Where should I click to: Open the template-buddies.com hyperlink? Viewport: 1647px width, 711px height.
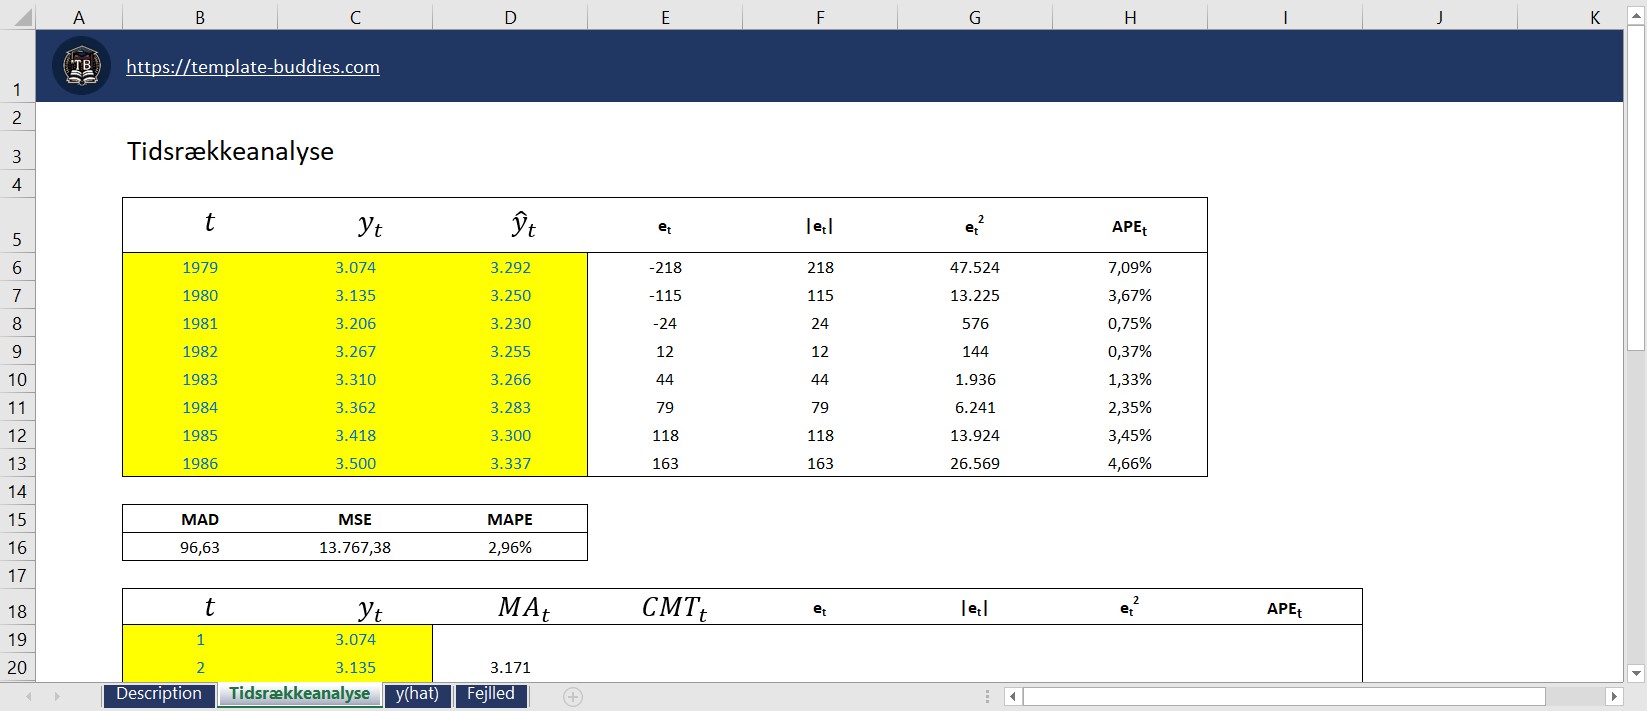click(253, 67)
